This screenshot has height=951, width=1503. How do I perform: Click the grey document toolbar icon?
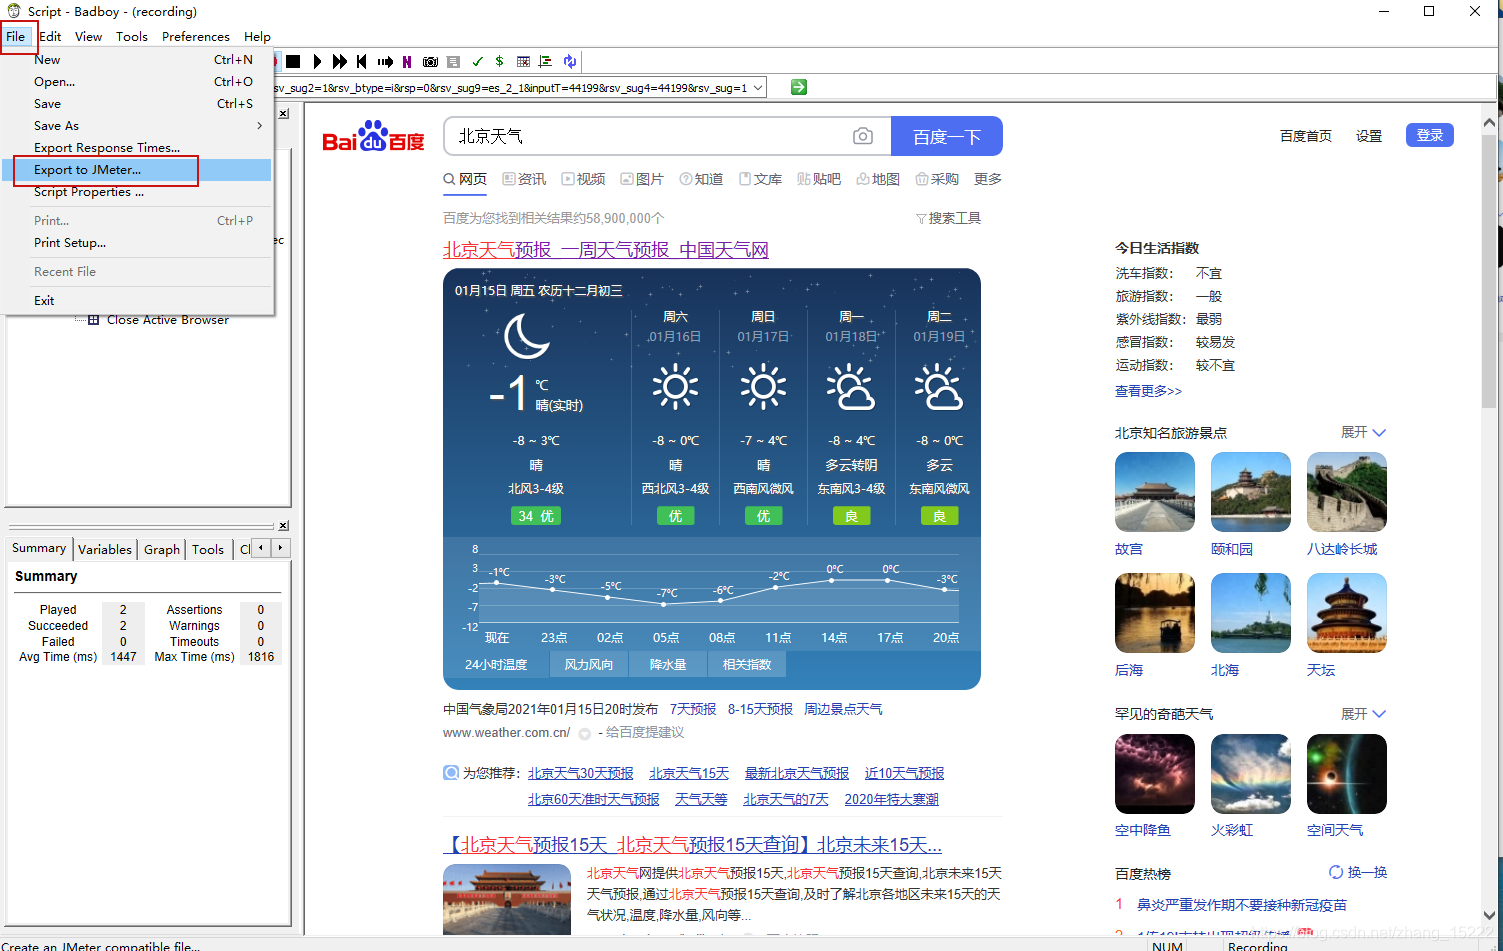(453, 62)
